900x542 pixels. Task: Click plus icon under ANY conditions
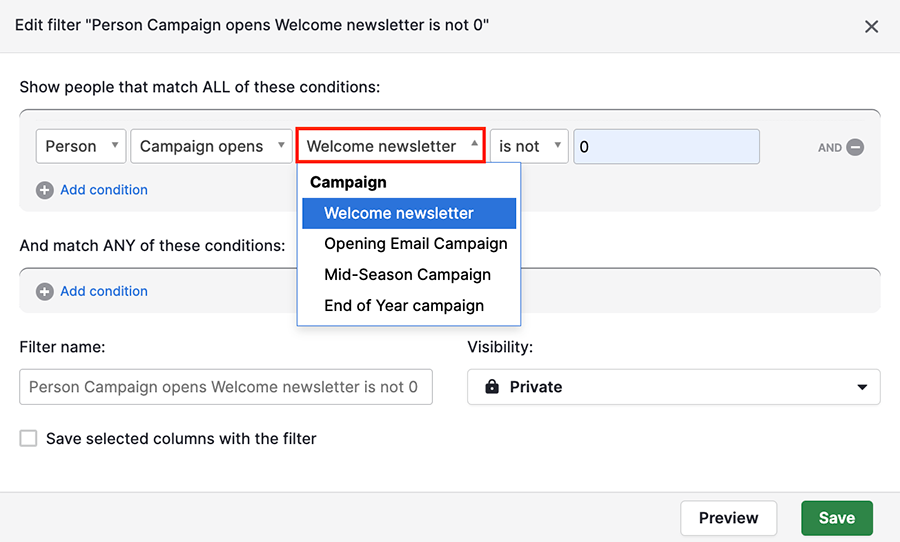click(45, 292)
